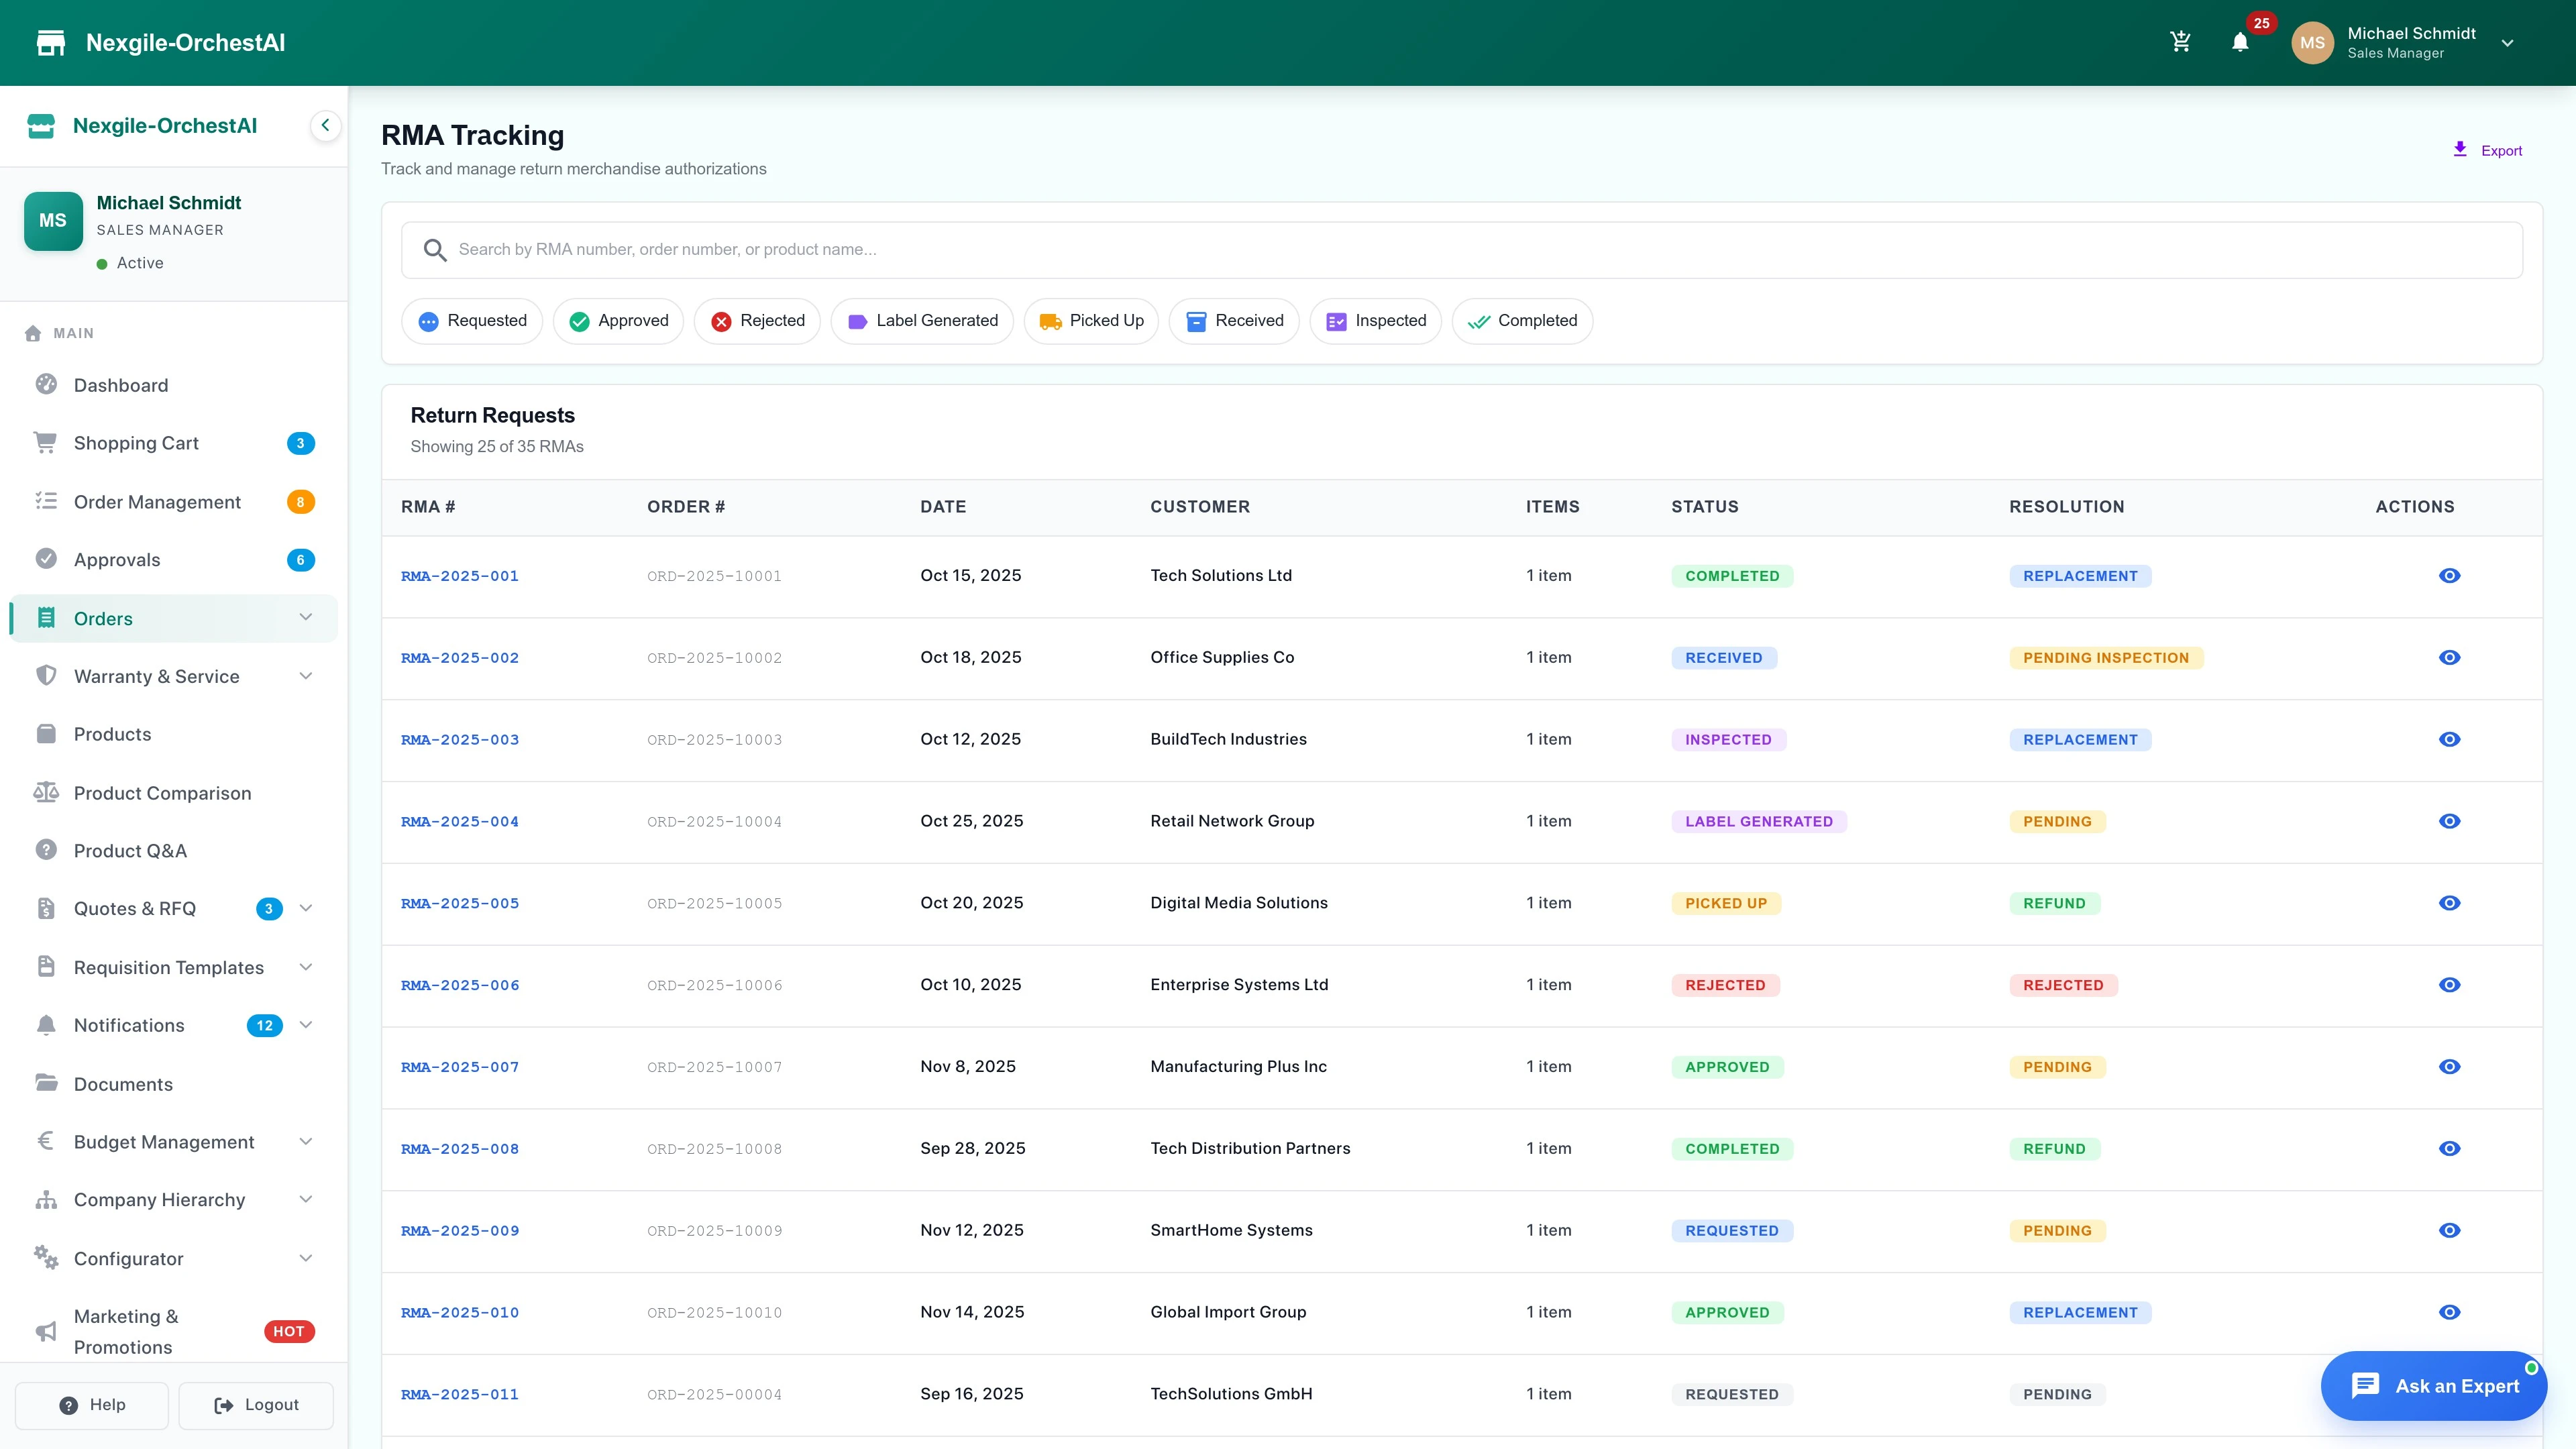Open Marketing & Promotions menu item
2576x1449 pixels.
click(126, 1331)
